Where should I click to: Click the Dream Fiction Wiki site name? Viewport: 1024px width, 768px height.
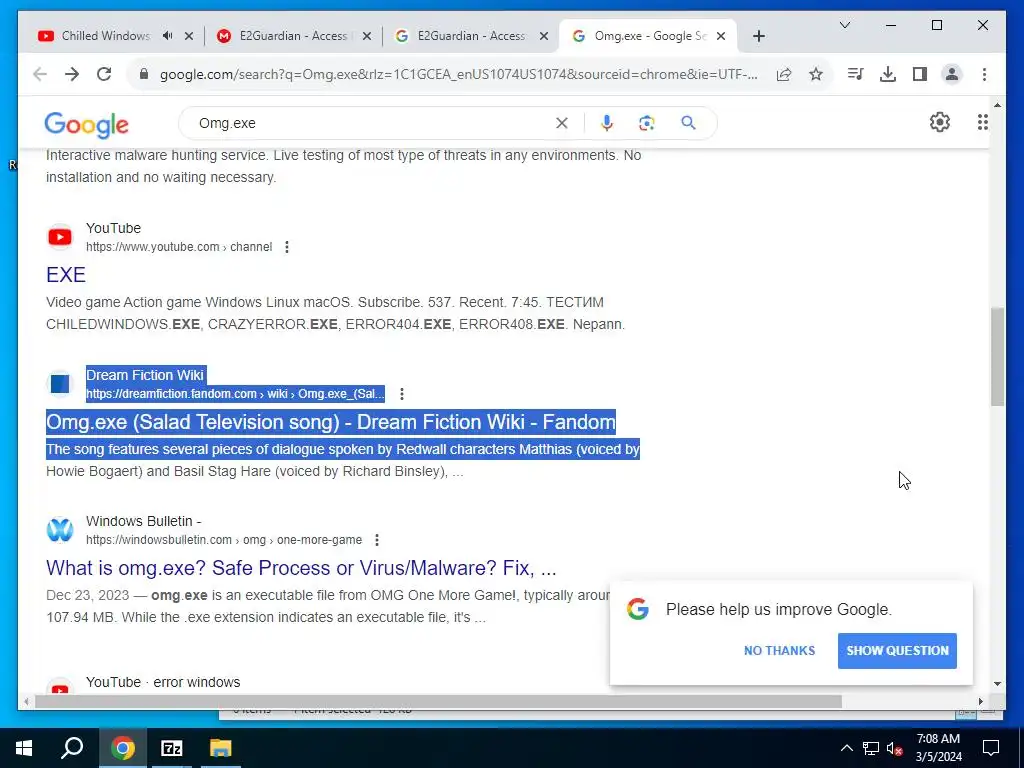pyautogui.click(x=145, y=375)
